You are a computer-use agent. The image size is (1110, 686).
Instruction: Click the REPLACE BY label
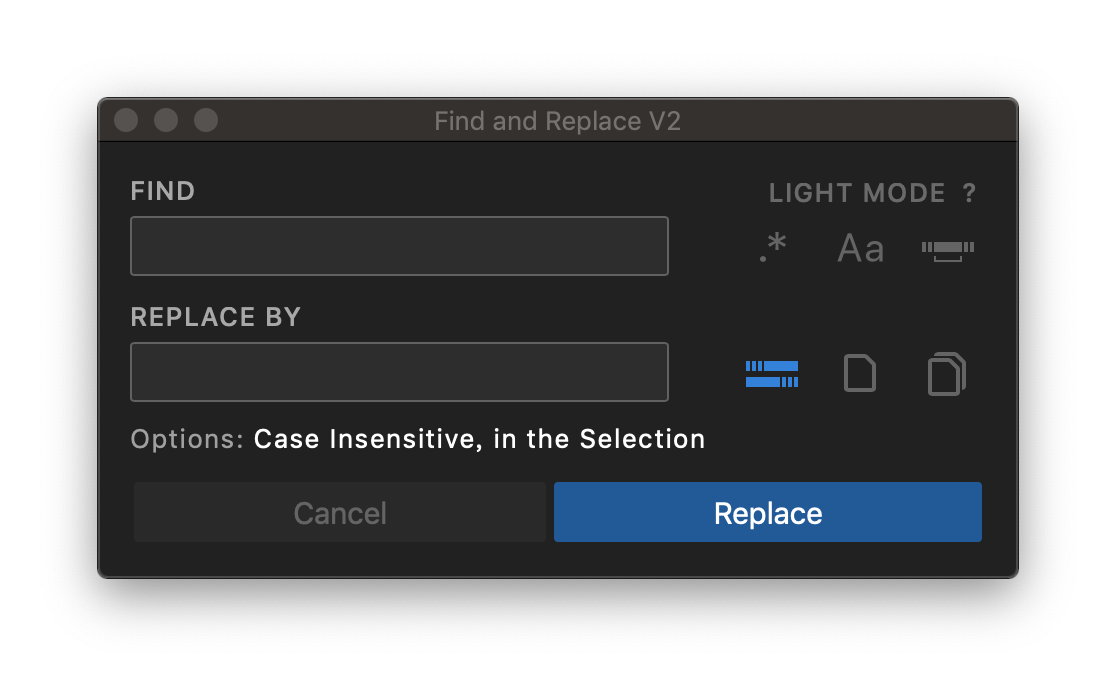[216, 317]
